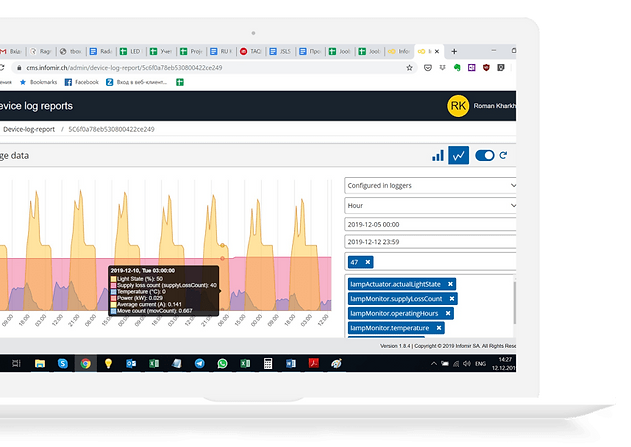The width and height of the screenshot is (631, 447).
Task: Open File Explorer from taskbar
Action: click(40, 364)
